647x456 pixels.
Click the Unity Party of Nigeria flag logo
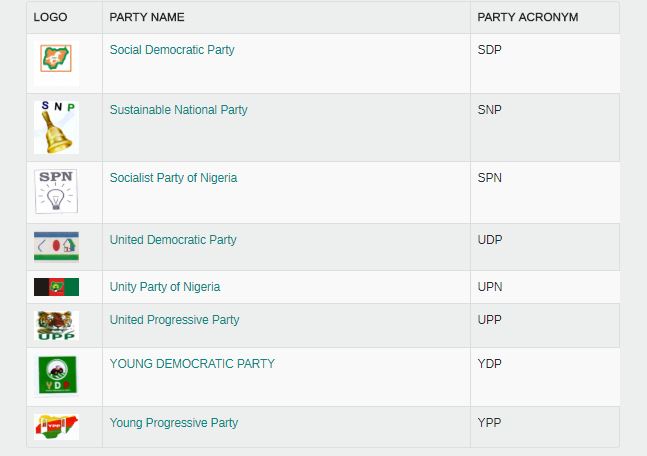click(56, 287)
